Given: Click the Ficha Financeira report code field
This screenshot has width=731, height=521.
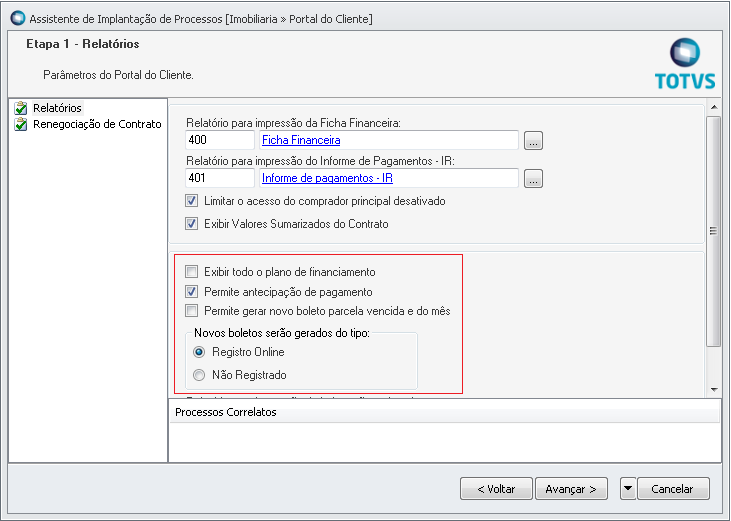Looking at the screenshot, I should (220, 140).
